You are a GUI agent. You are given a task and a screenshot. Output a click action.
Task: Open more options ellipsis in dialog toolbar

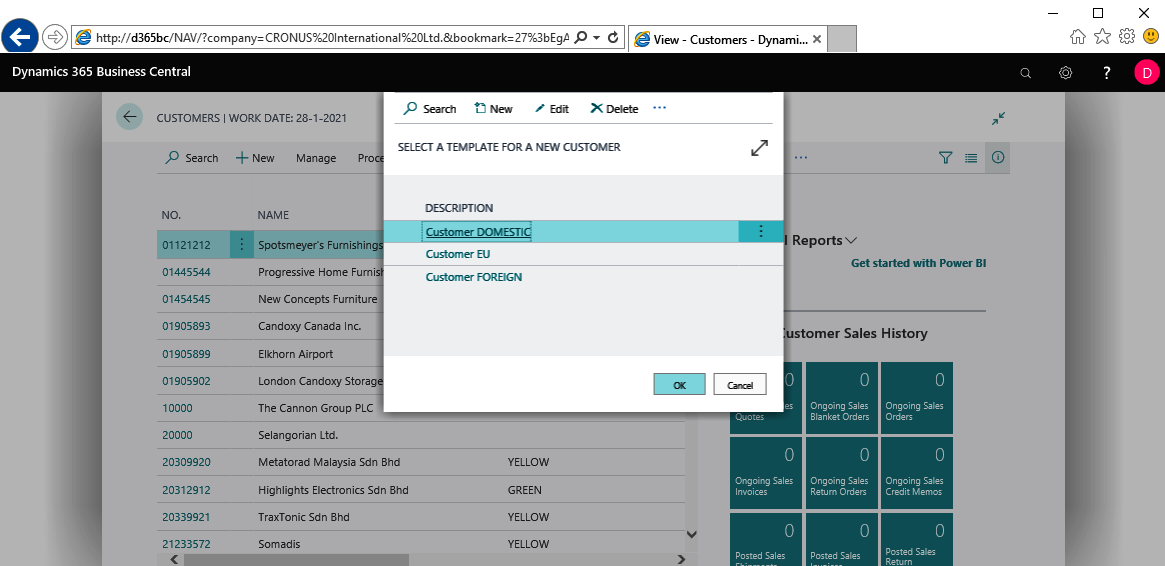point(659,108)
